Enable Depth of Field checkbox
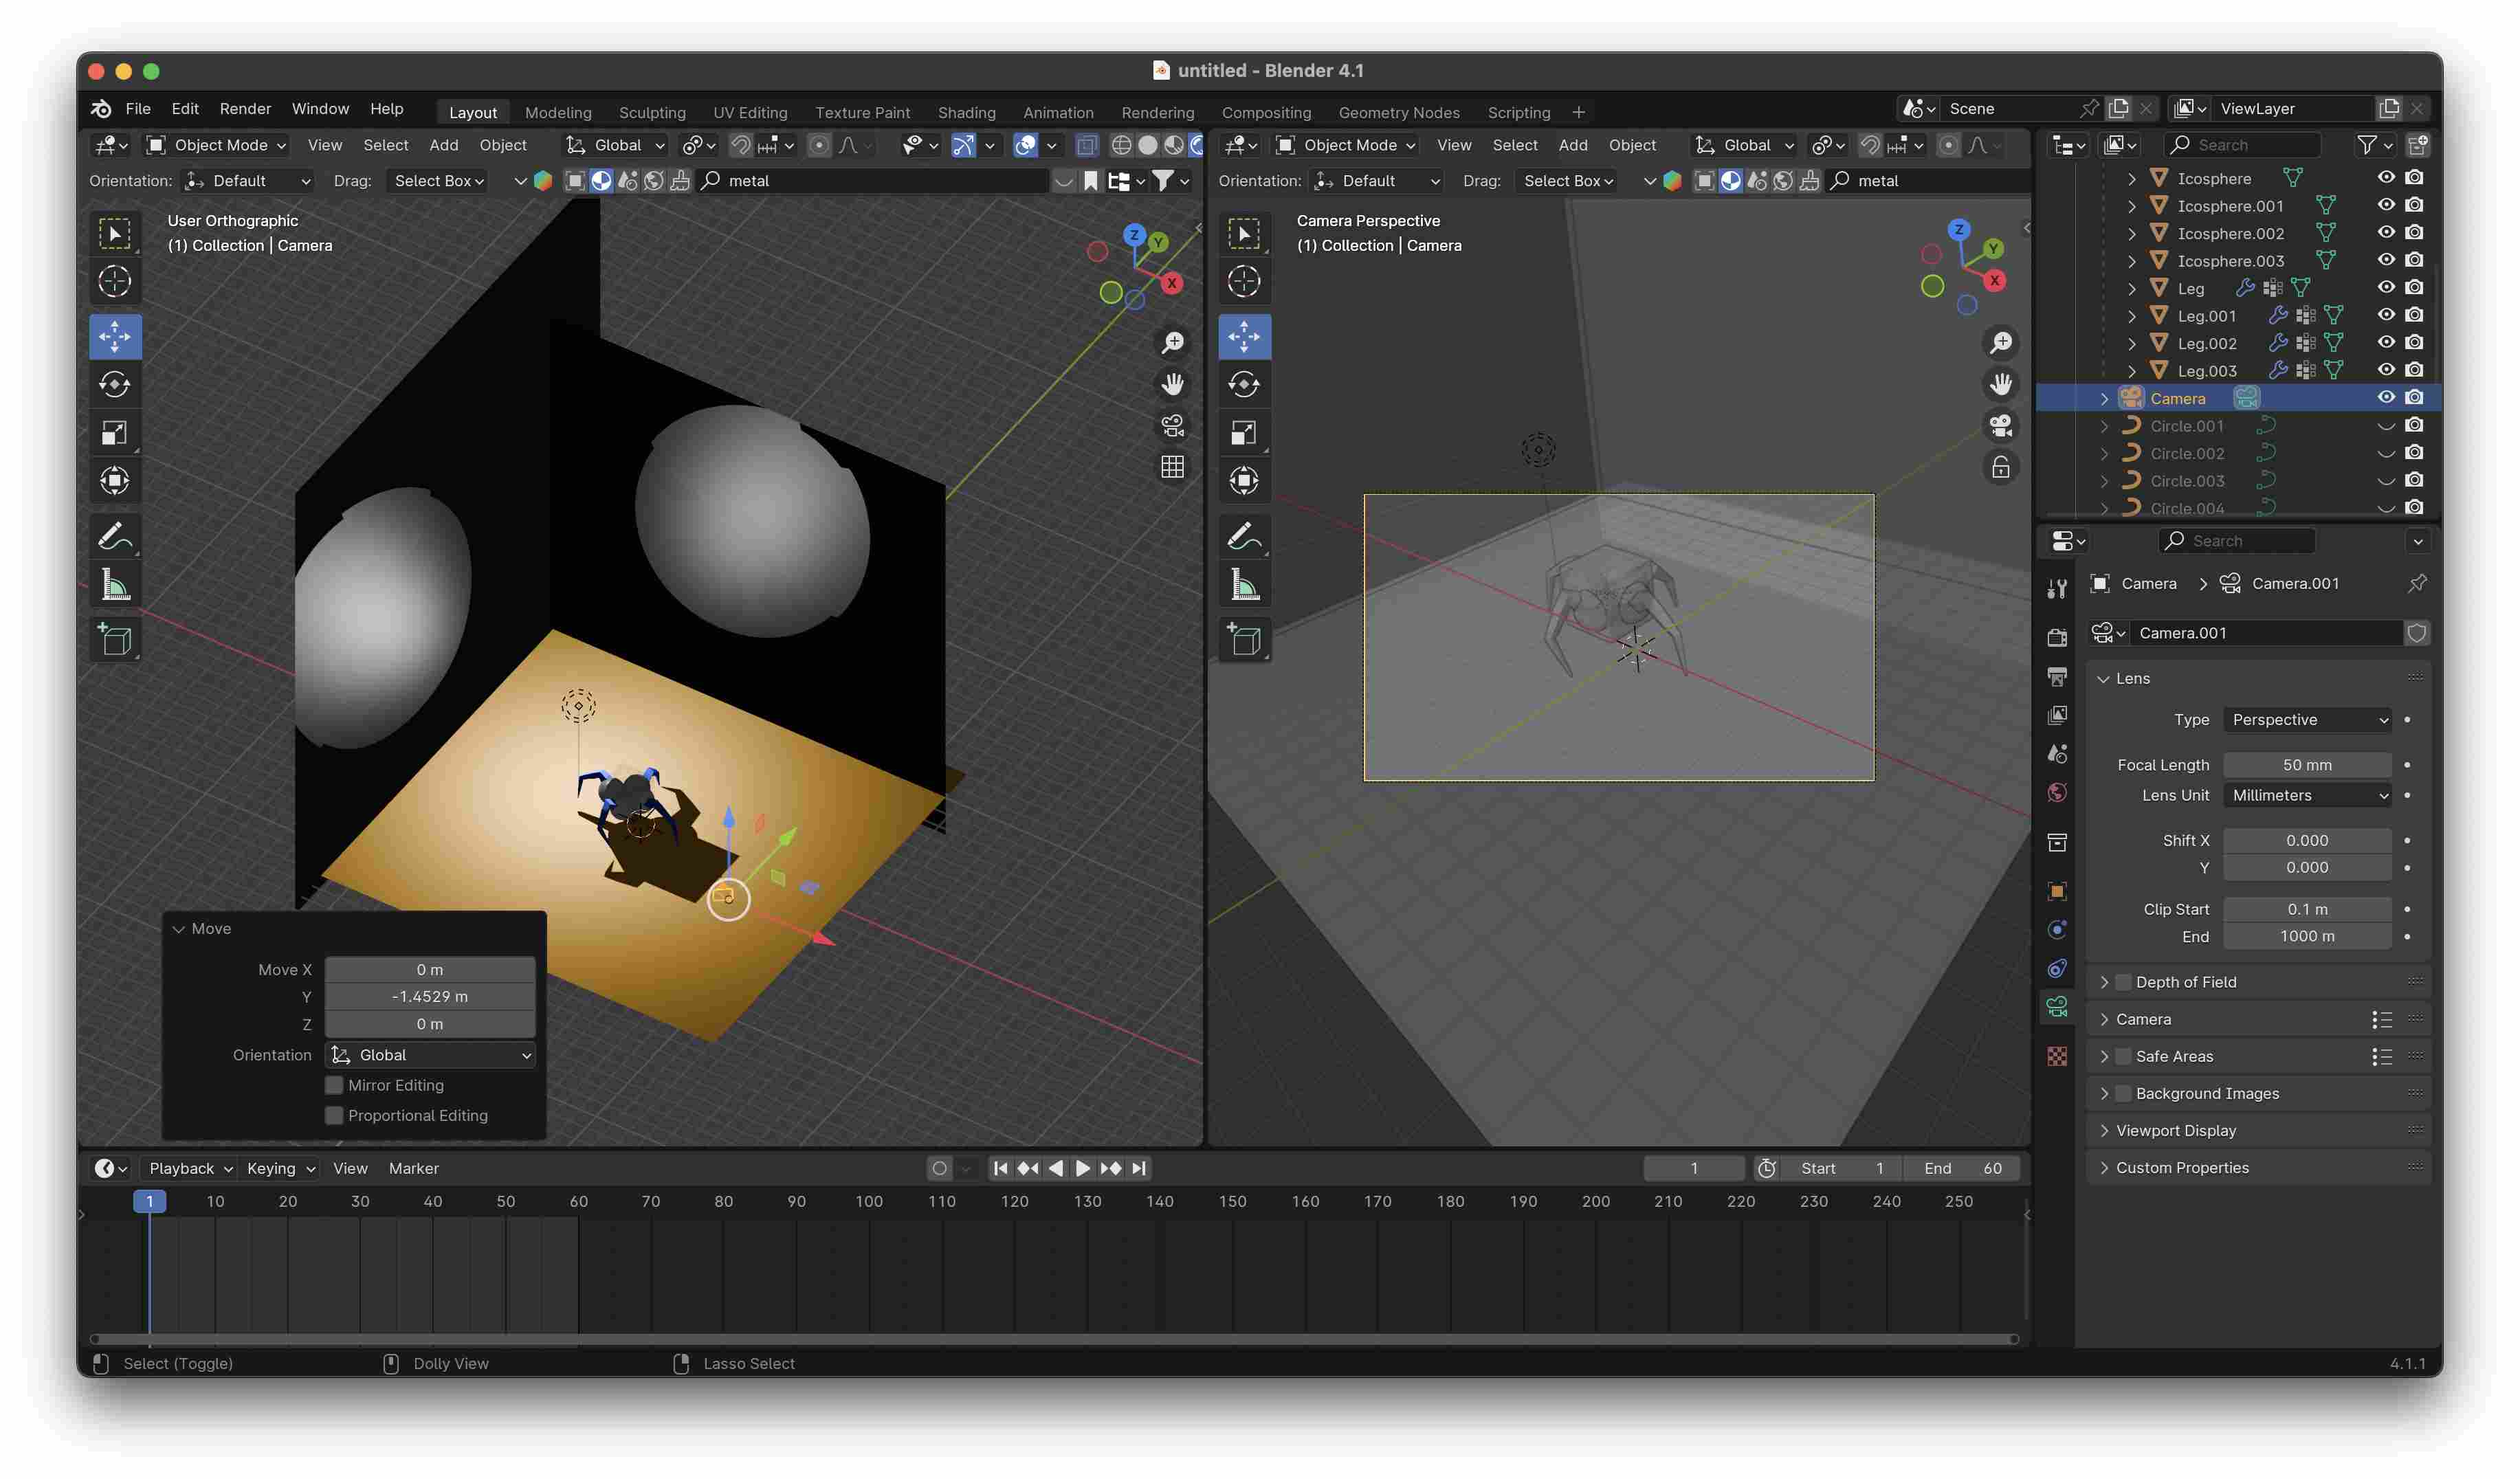Image resolution: width=2520 pixels, height=1479 pixels. 2123,982
